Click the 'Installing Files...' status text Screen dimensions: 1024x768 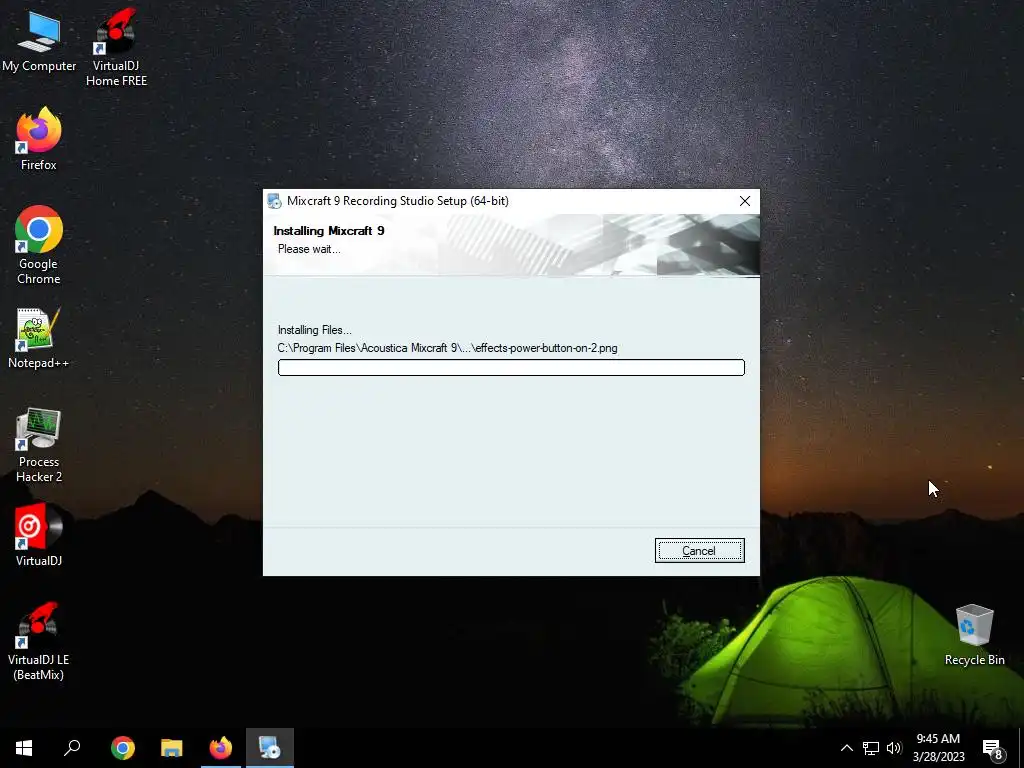[x=314, y=330]
